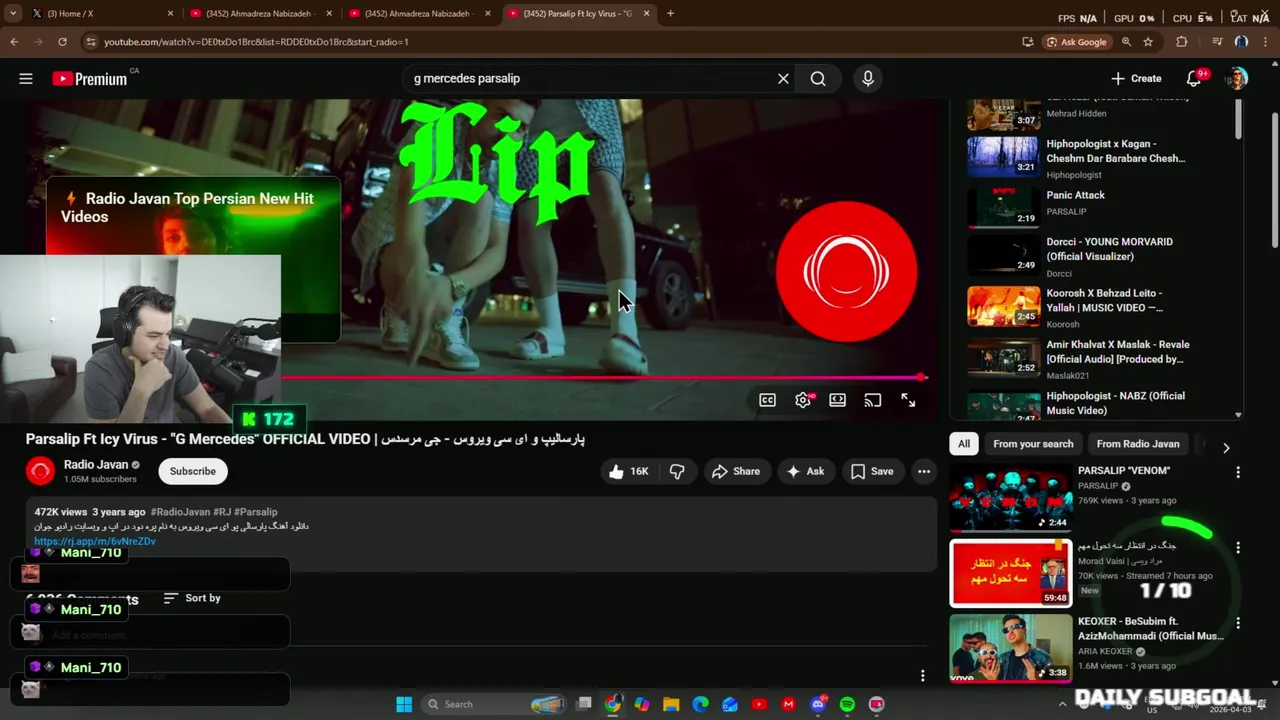Select the All filter chip
The width and height of the screenshot is (1280, 720).
[964, 444]
